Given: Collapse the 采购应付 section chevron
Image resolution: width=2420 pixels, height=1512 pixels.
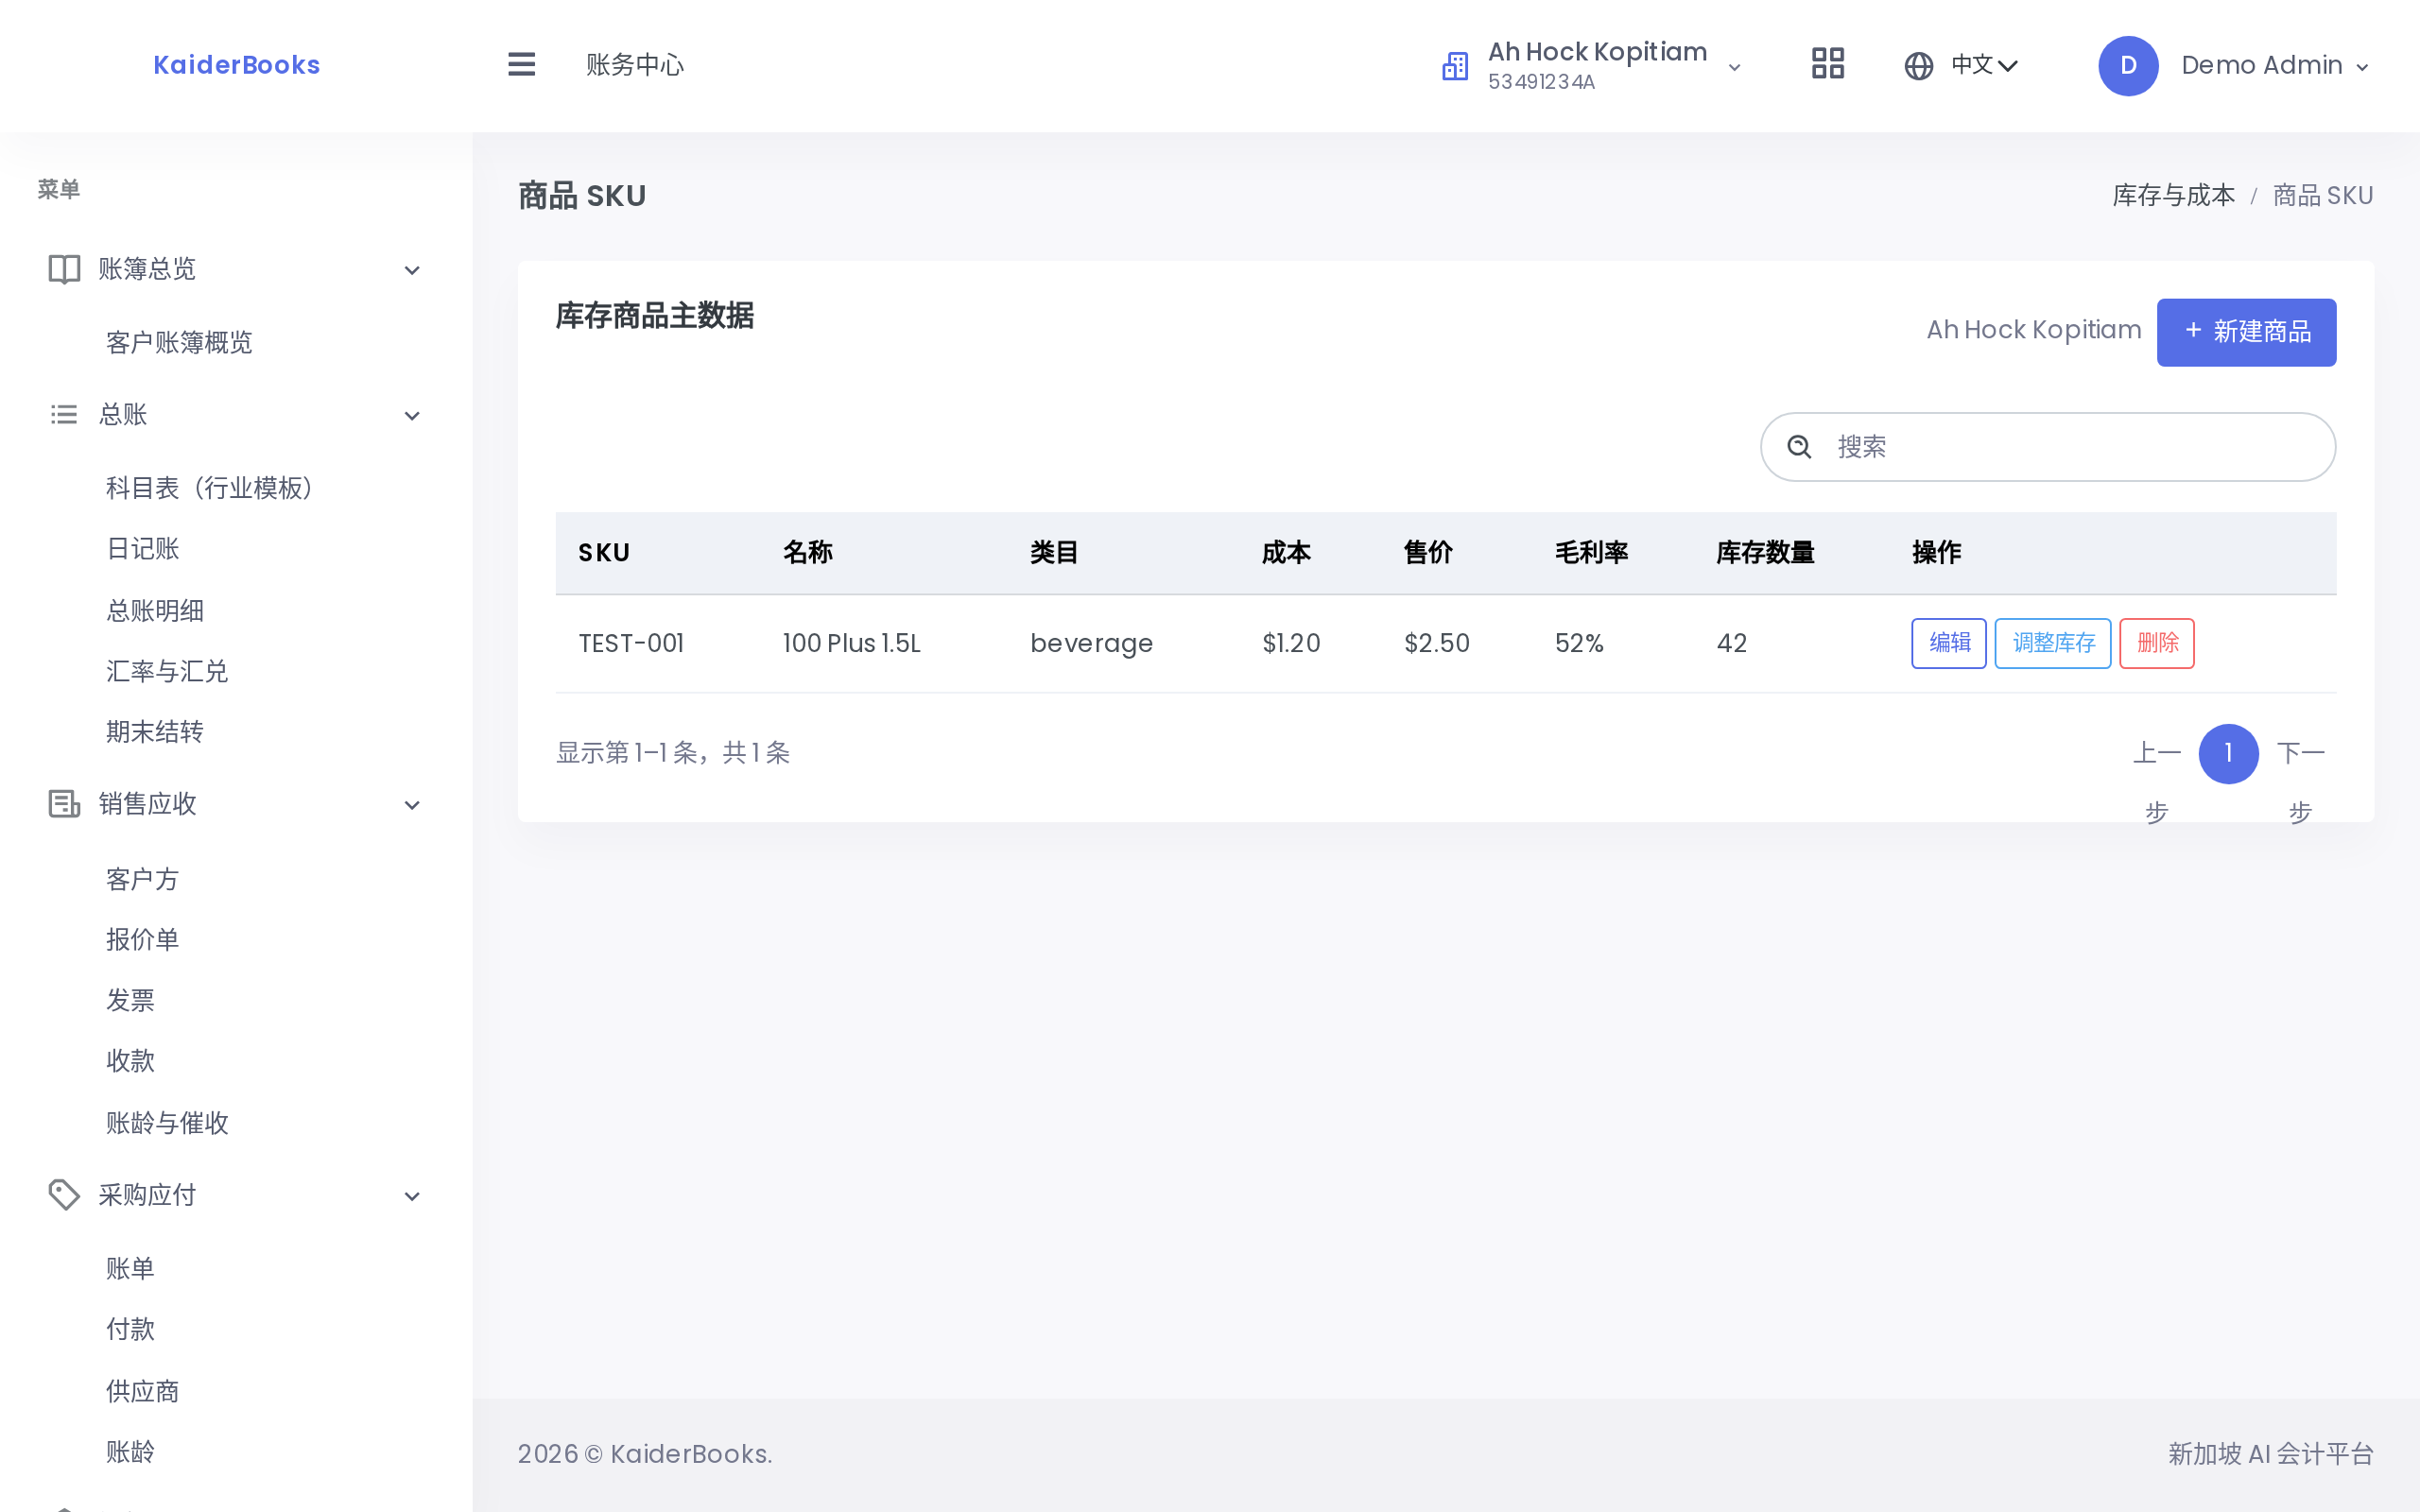Looking at the screenshot, I should point(412,1196).
